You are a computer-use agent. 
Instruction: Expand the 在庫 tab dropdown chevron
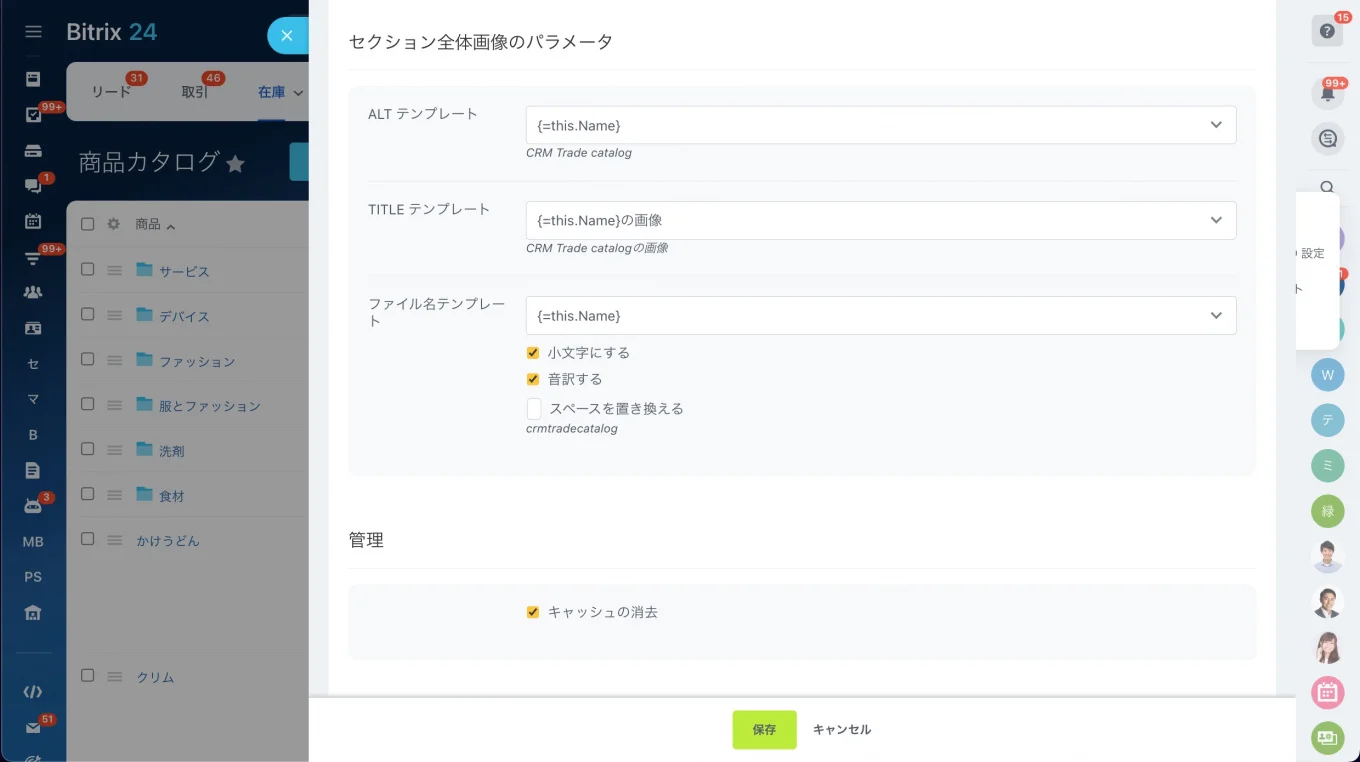297,92
